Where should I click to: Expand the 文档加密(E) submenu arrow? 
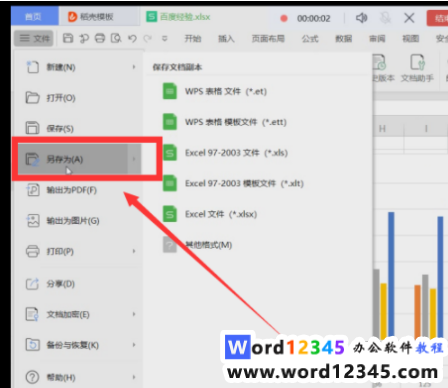(x=134, y=314)
